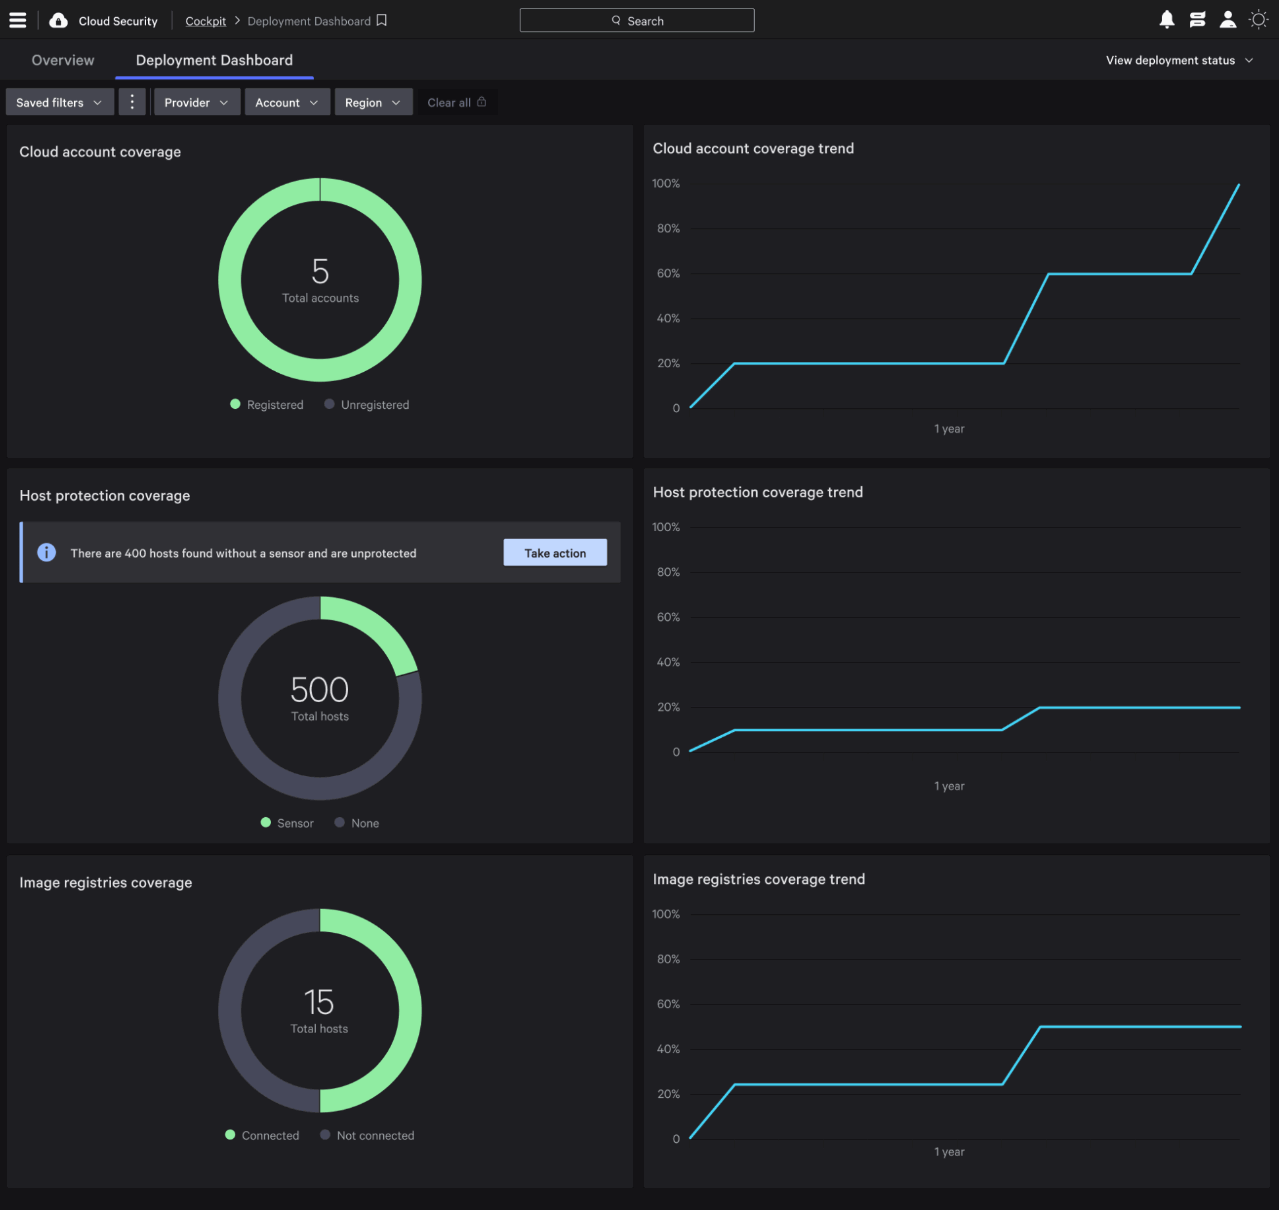Toggle the Connected legend in image registries
Image resolution: width=1279 pixels, height=1210 pixels.
pos(262,1135)
